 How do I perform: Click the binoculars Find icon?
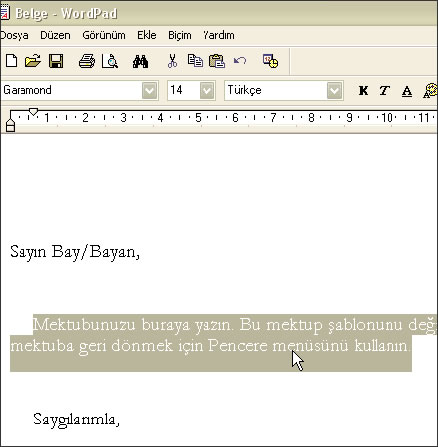click(140, 61)
